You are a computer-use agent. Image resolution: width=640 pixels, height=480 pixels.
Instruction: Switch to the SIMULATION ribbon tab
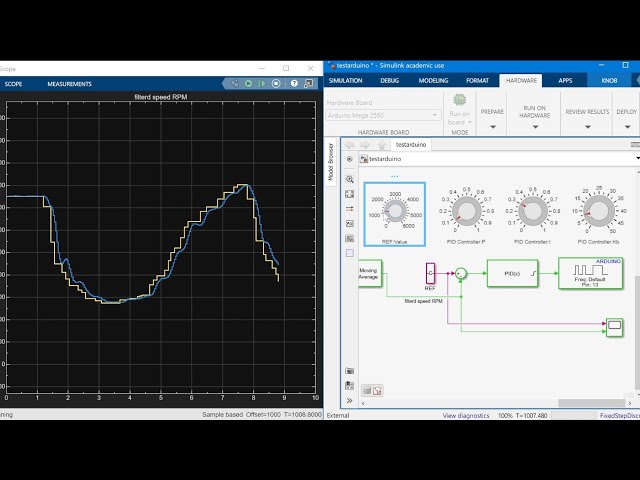click(x=345, y=80)
